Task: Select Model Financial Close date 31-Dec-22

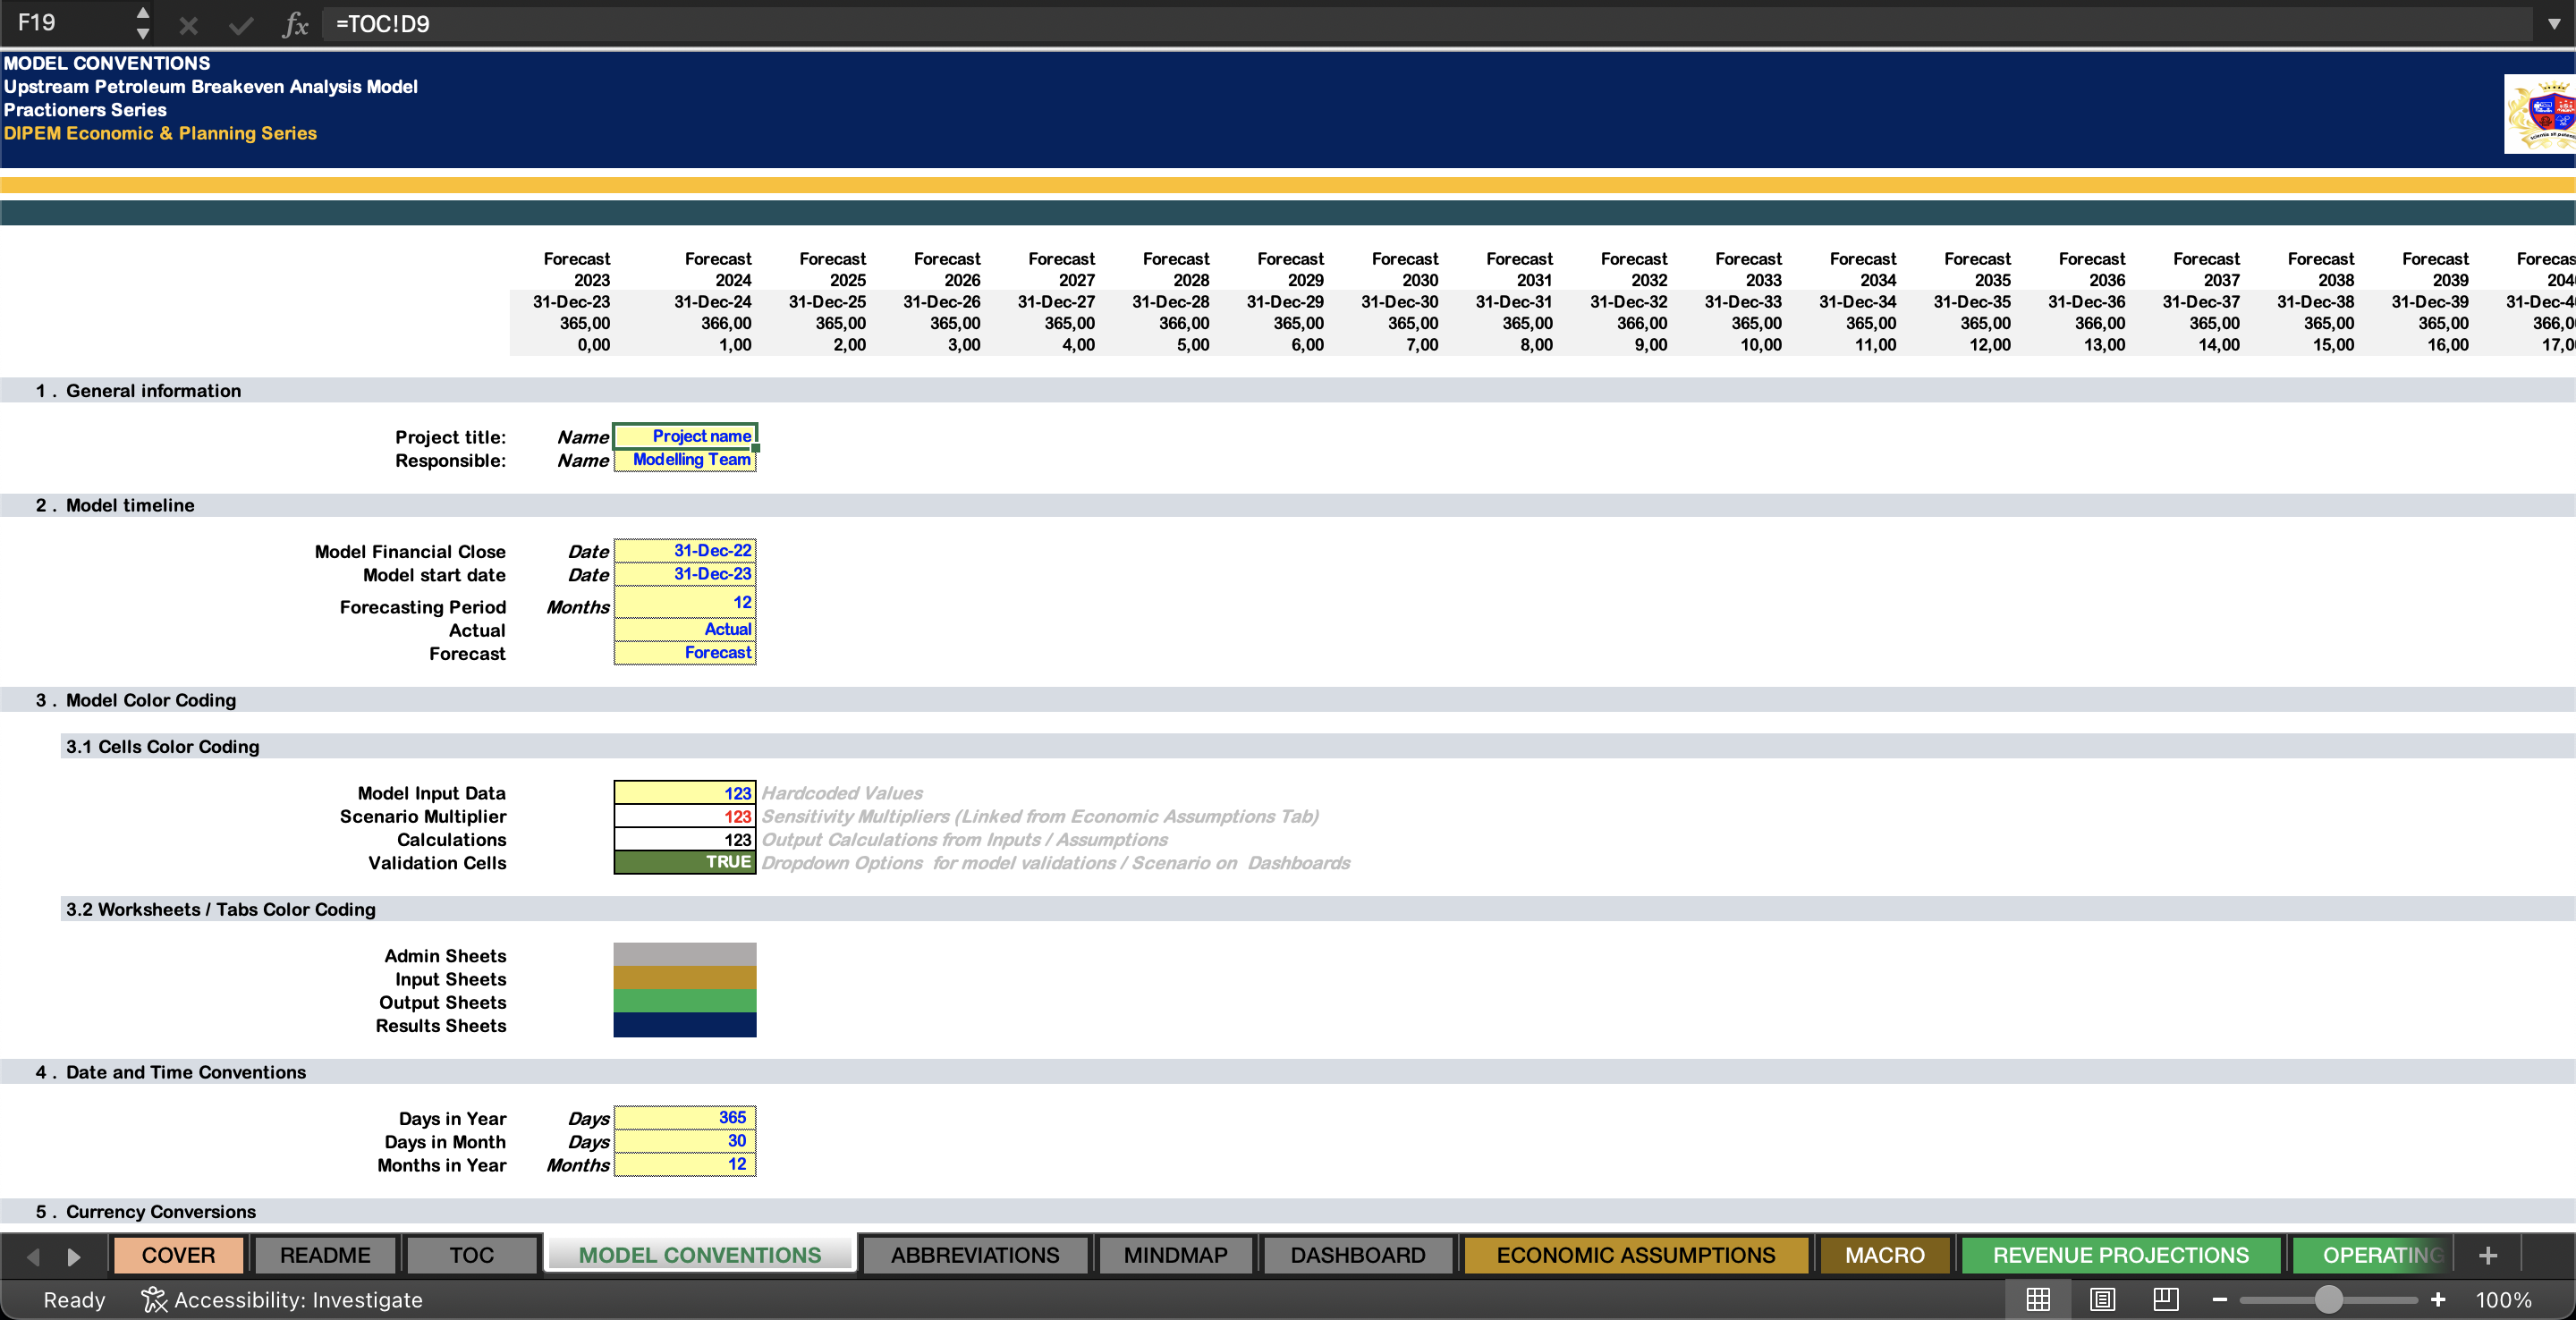Action: tap(685, 550)
